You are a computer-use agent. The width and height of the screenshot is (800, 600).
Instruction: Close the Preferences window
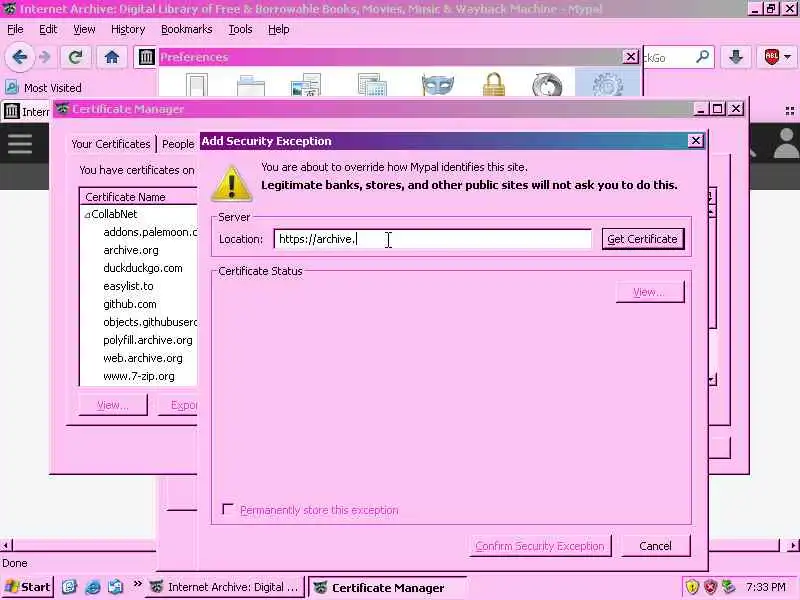coord(631,57)
